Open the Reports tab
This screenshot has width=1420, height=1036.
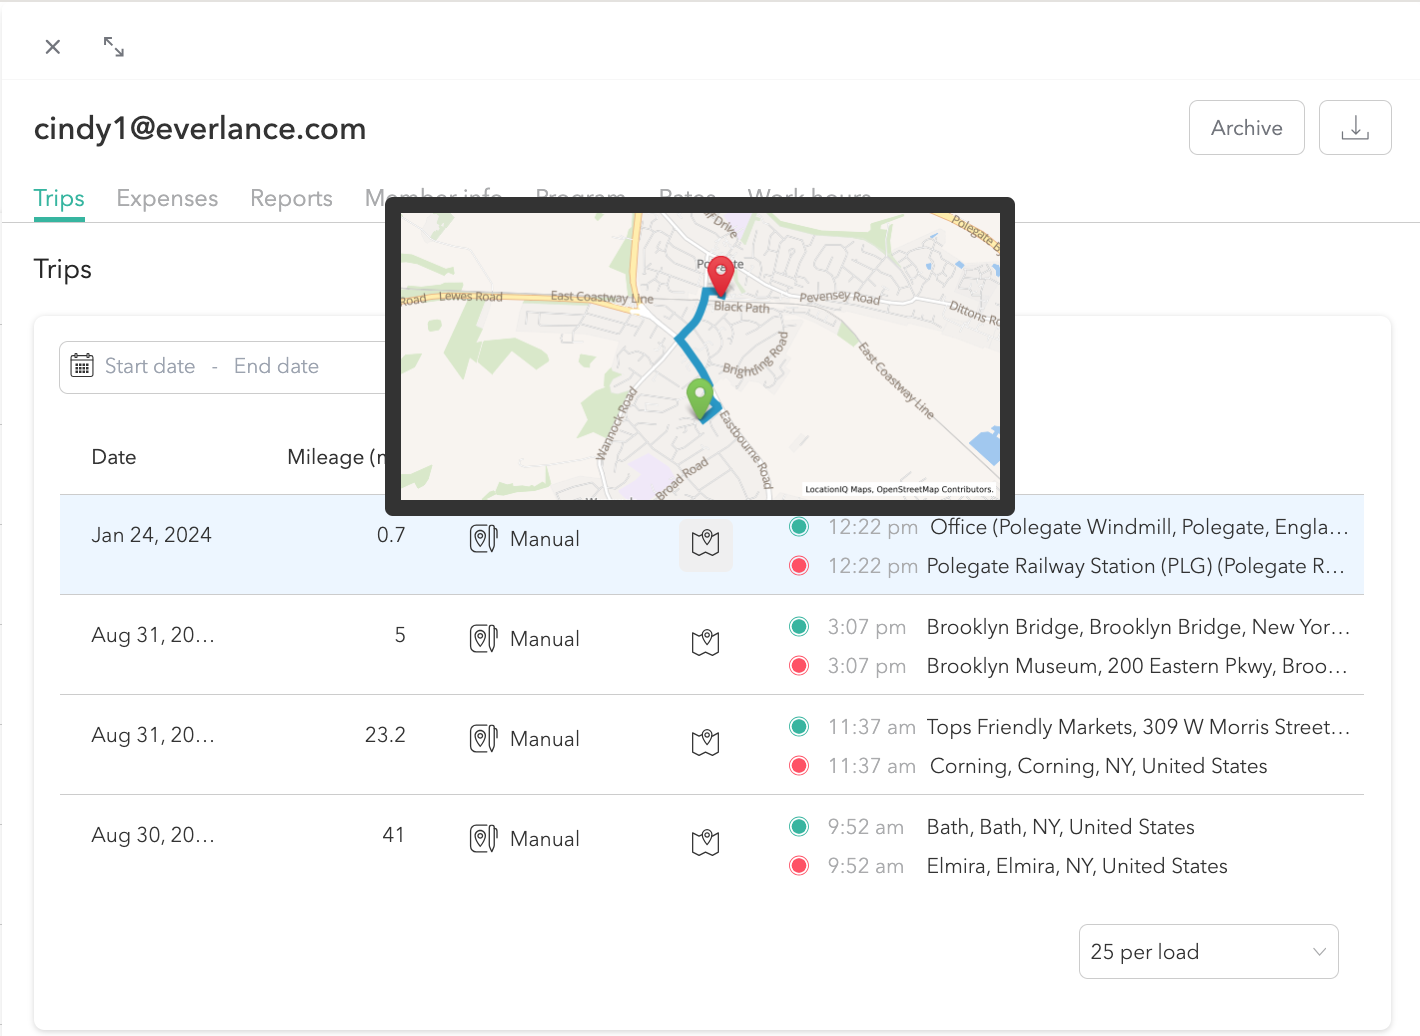pos(291,198)
